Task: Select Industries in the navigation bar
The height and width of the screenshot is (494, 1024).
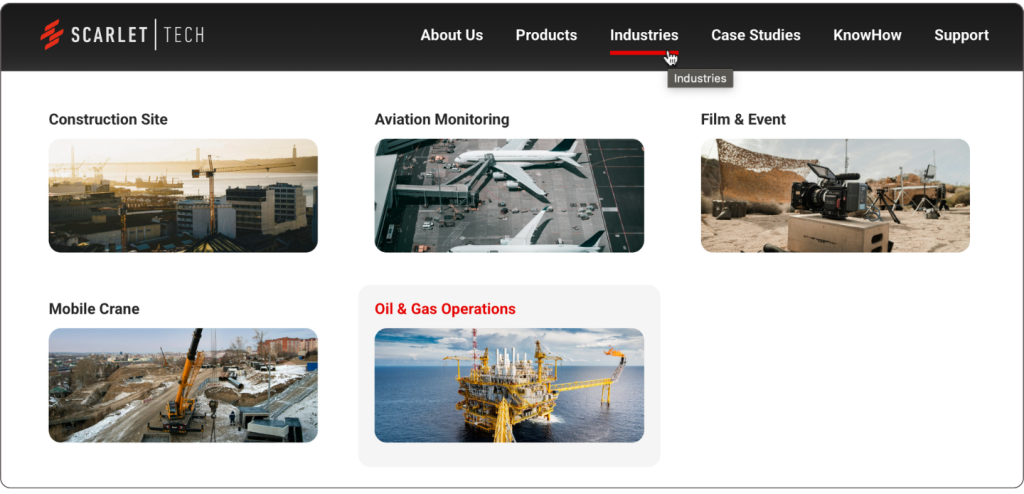Action: click(x=644, y=35)
